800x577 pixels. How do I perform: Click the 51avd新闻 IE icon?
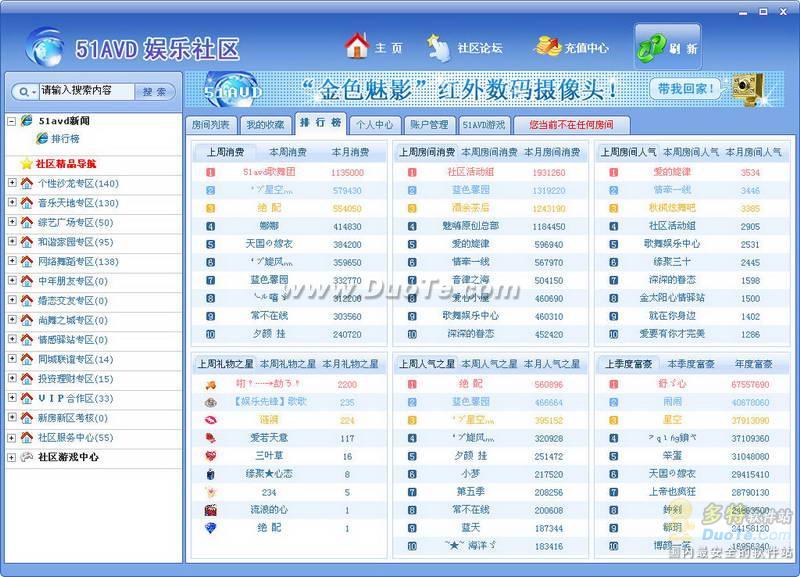(x=27, y=121)
